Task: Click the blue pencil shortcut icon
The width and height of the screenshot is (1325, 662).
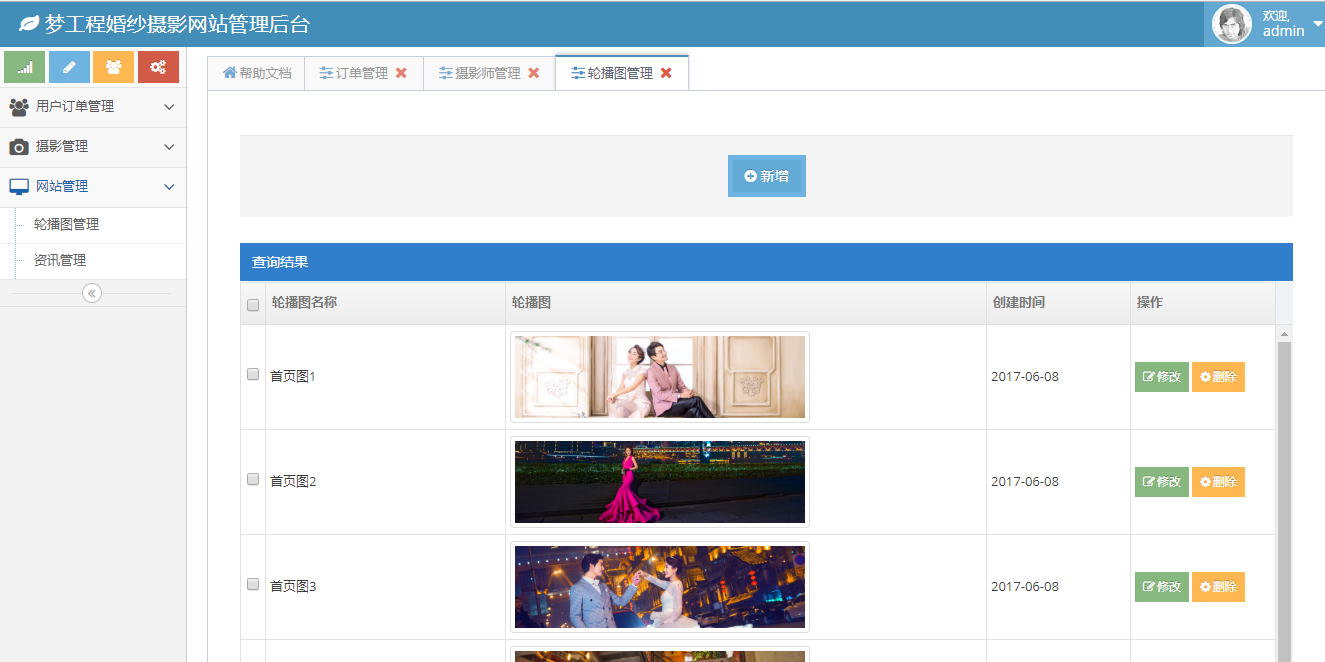Action: click(x=69, y=67)
